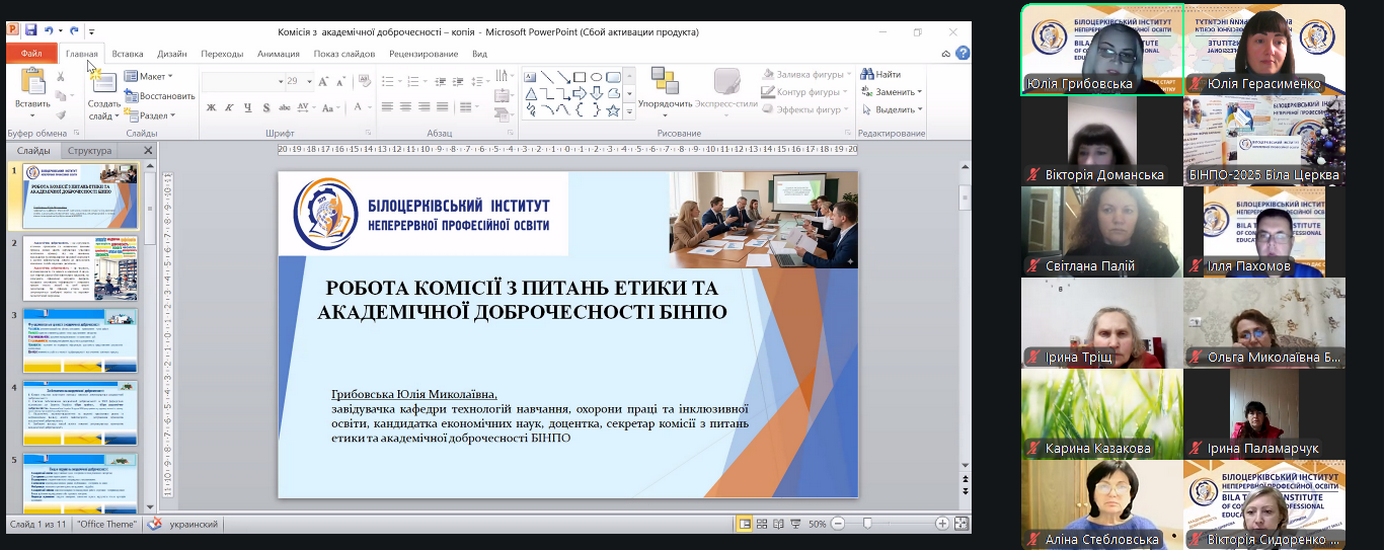Toggle underline formatting (Ч)
Viewport: 1384px width, 550px height.
tap(248, 108)
